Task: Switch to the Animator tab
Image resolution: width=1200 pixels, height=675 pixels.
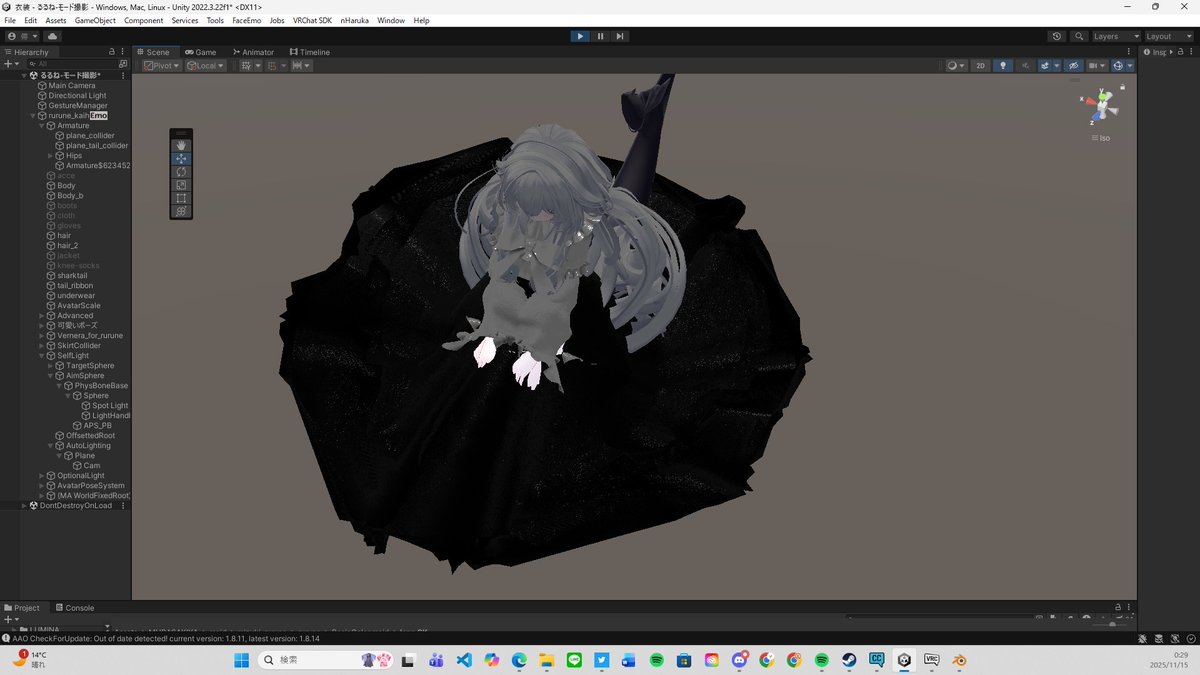Action: pyautogui.click(x=253, y=52)
